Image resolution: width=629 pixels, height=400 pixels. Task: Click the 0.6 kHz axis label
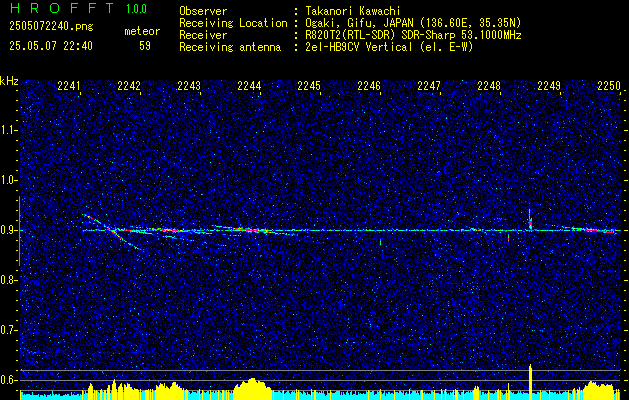click(9, 380)
